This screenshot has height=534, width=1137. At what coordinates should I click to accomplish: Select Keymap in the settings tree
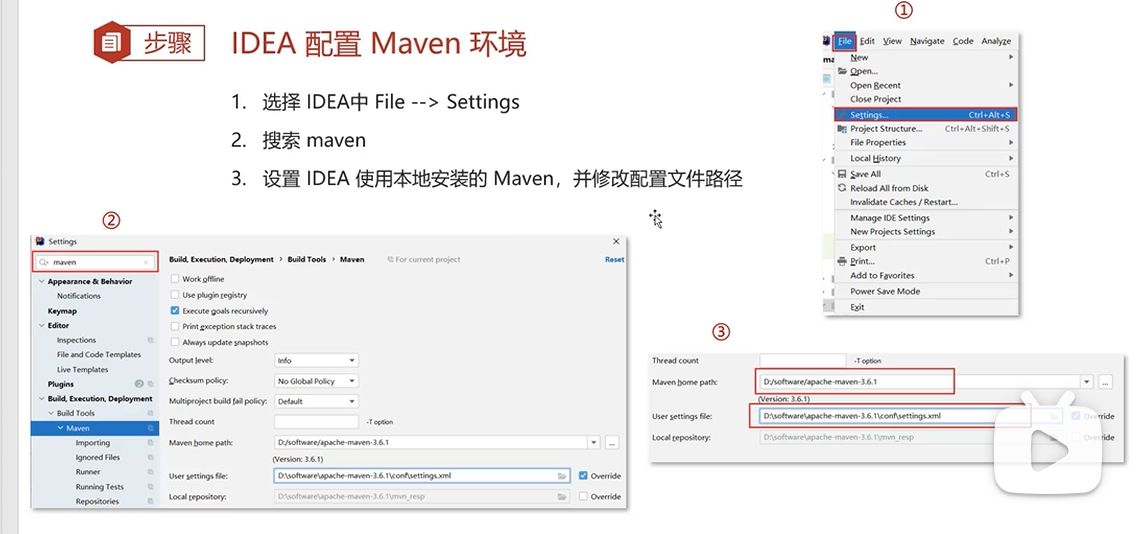(62, 311)
